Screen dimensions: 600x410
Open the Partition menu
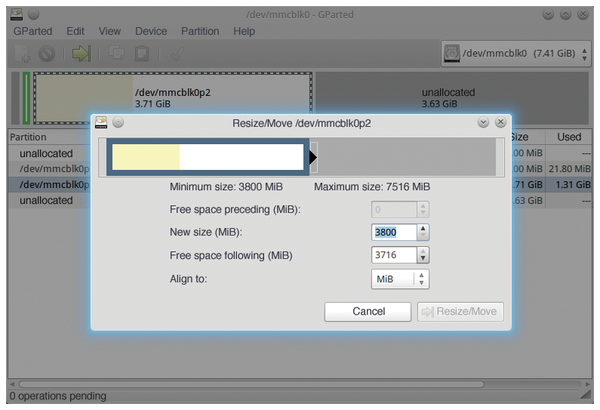point(200,31)
